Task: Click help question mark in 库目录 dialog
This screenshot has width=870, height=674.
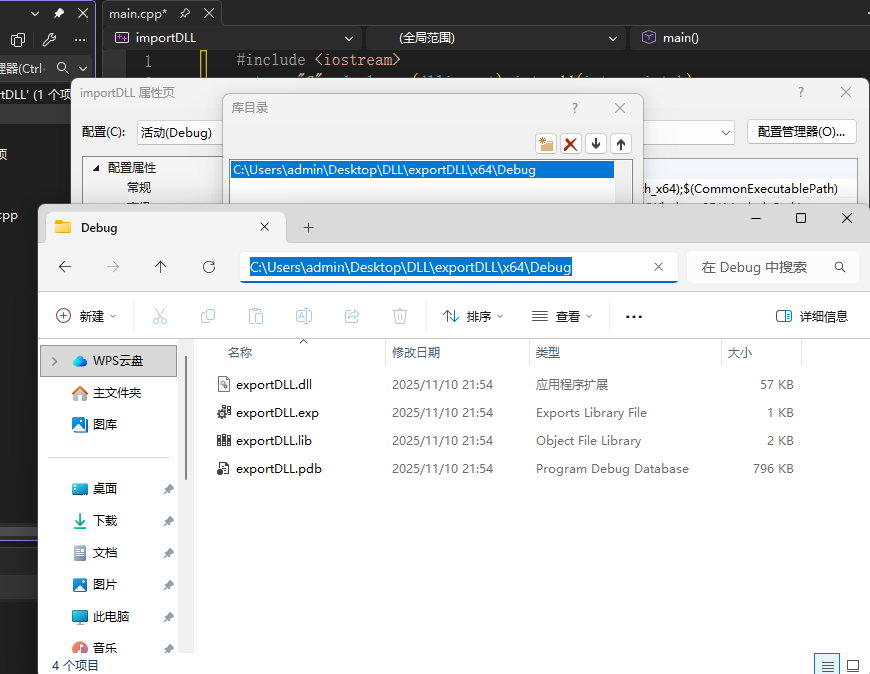Action: (x=575, y=108)
